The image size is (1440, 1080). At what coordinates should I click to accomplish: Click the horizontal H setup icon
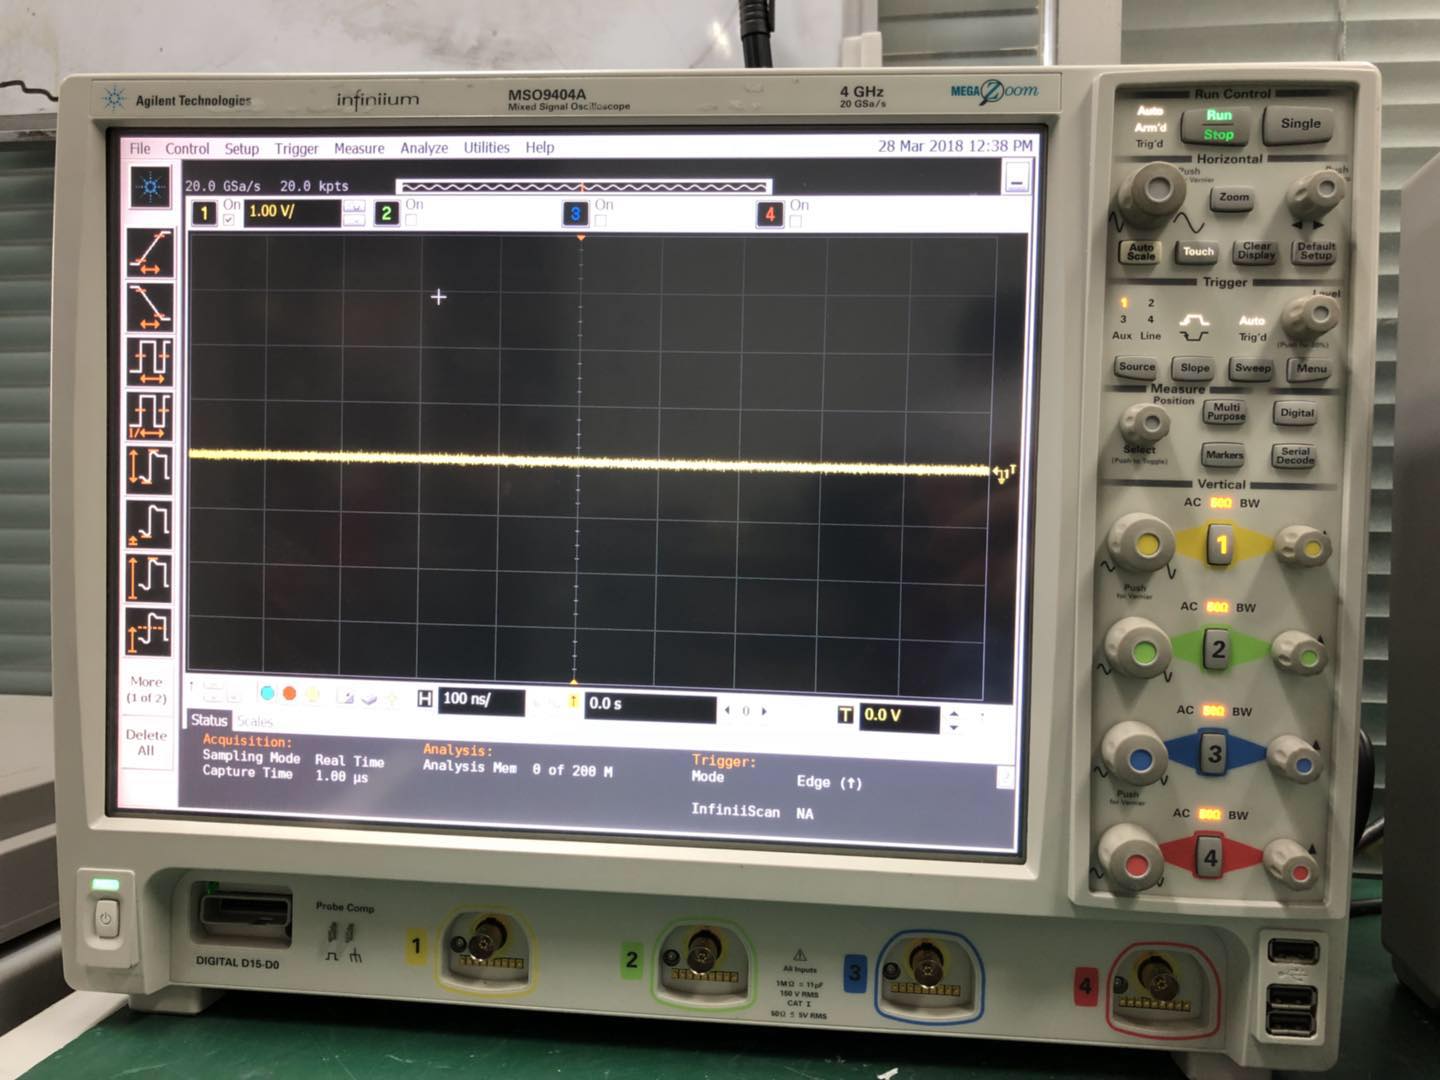(425, 699)
